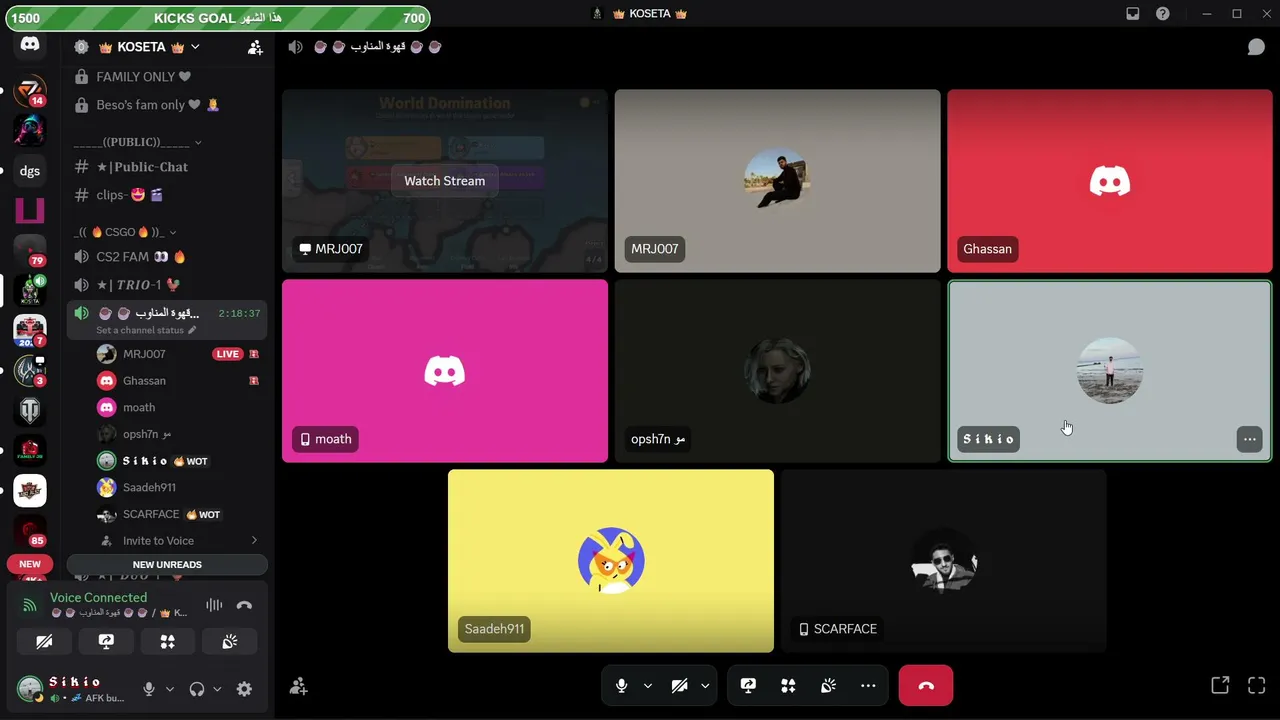This screenshot has width=1280, height=720.
Task: Pop out the call window
Action: 1220,686
